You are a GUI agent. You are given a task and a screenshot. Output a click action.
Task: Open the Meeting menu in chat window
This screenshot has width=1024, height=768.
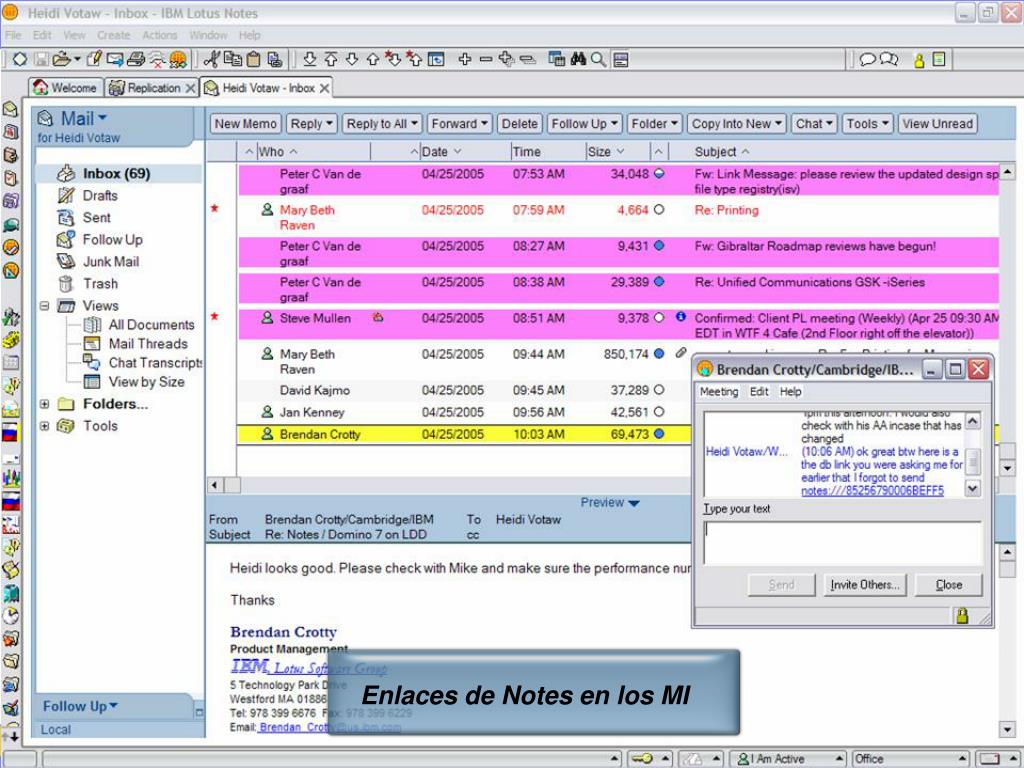tap(718, 391)
